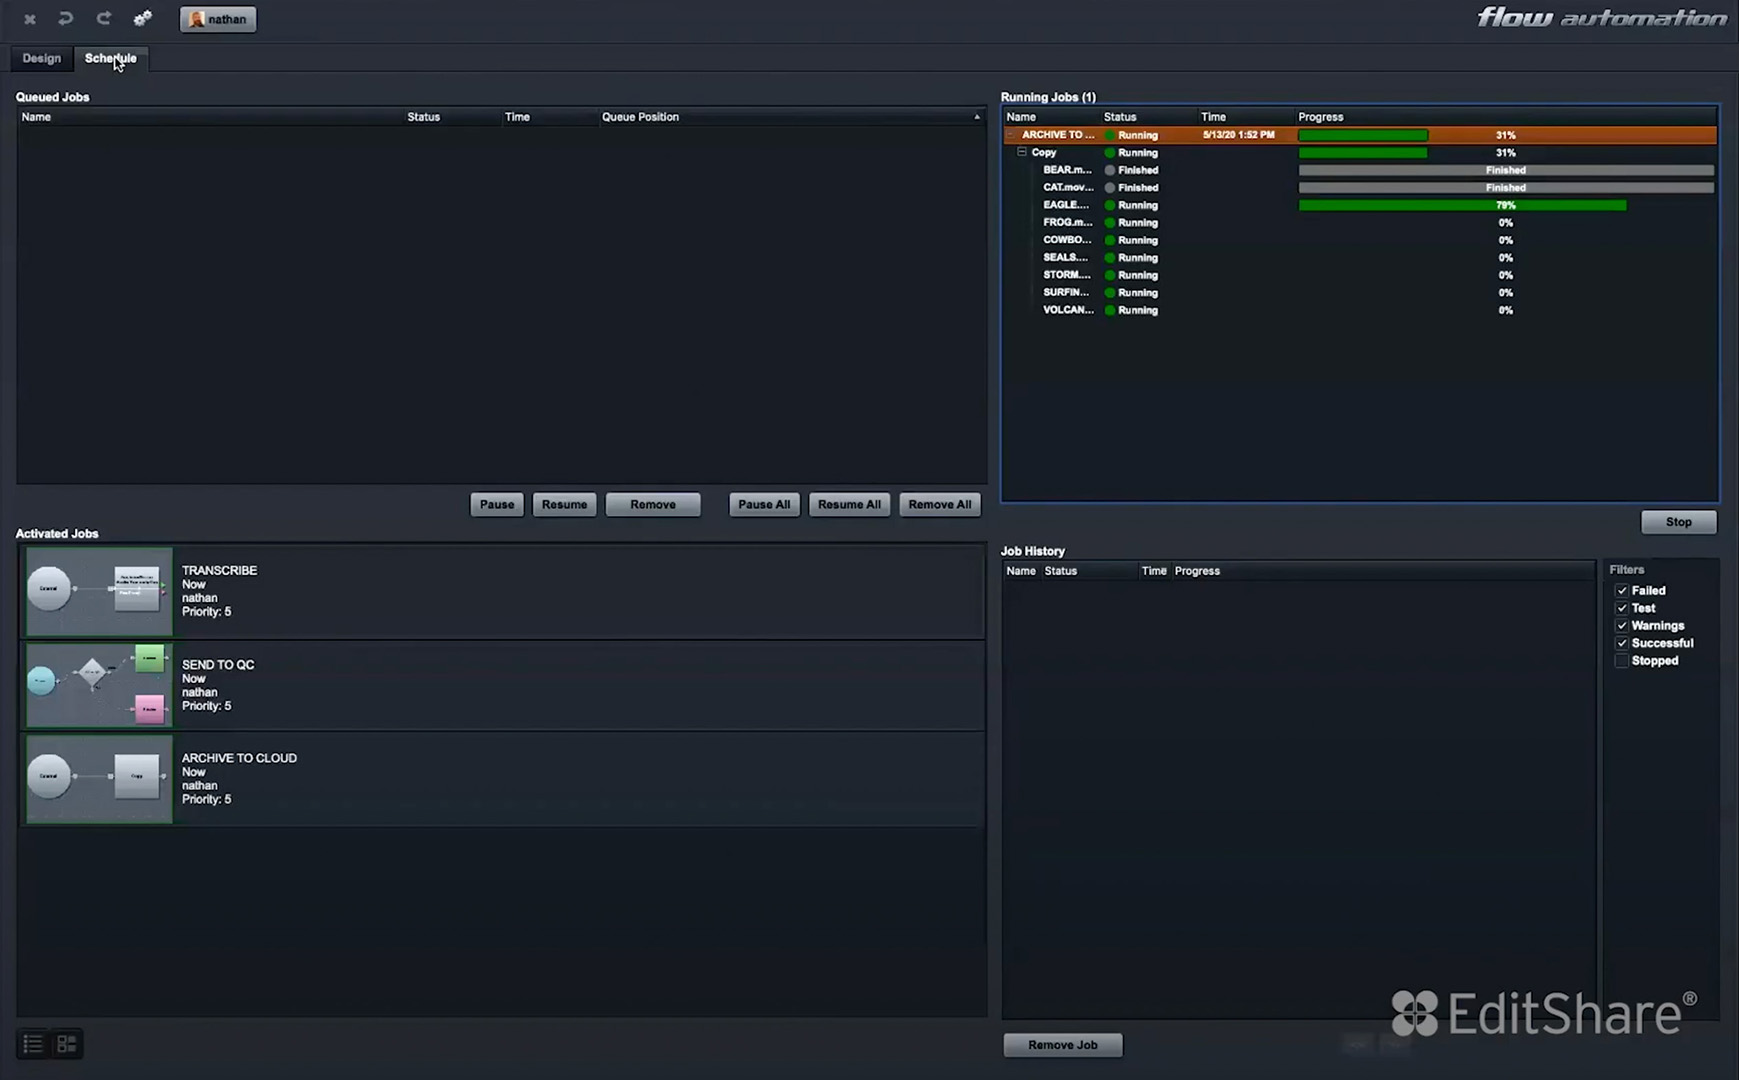The width and height of the screenshot is (1739, 1080).
Task: Switch Activated Jobs to thumbnail view
Action: [67, 1044]
